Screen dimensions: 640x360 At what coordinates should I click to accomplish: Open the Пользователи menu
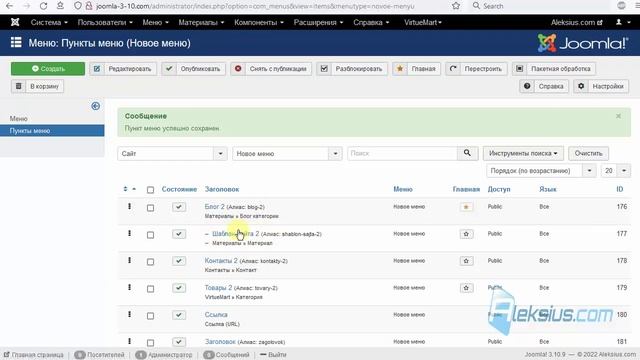coord(105,22)
